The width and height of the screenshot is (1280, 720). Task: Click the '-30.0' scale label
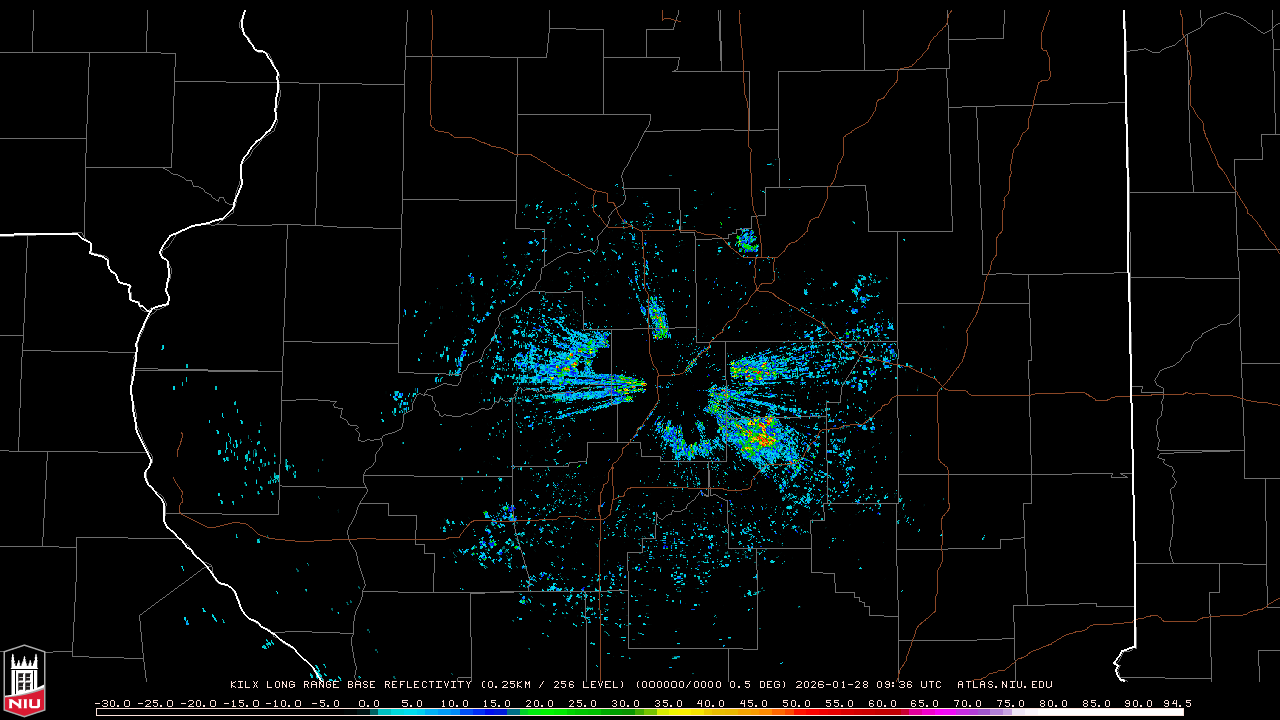pyautogui.click(x=112, y=703)
